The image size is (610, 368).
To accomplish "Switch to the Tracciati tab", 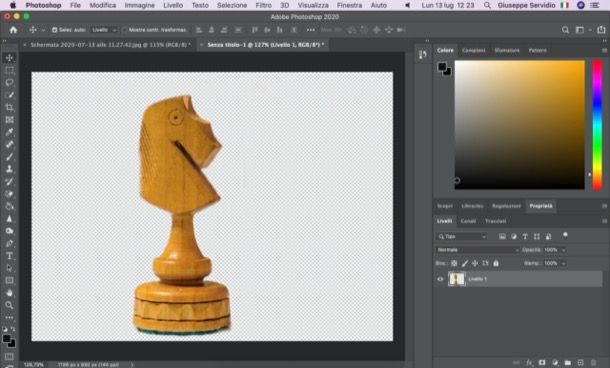I will (x=495, y=221).
